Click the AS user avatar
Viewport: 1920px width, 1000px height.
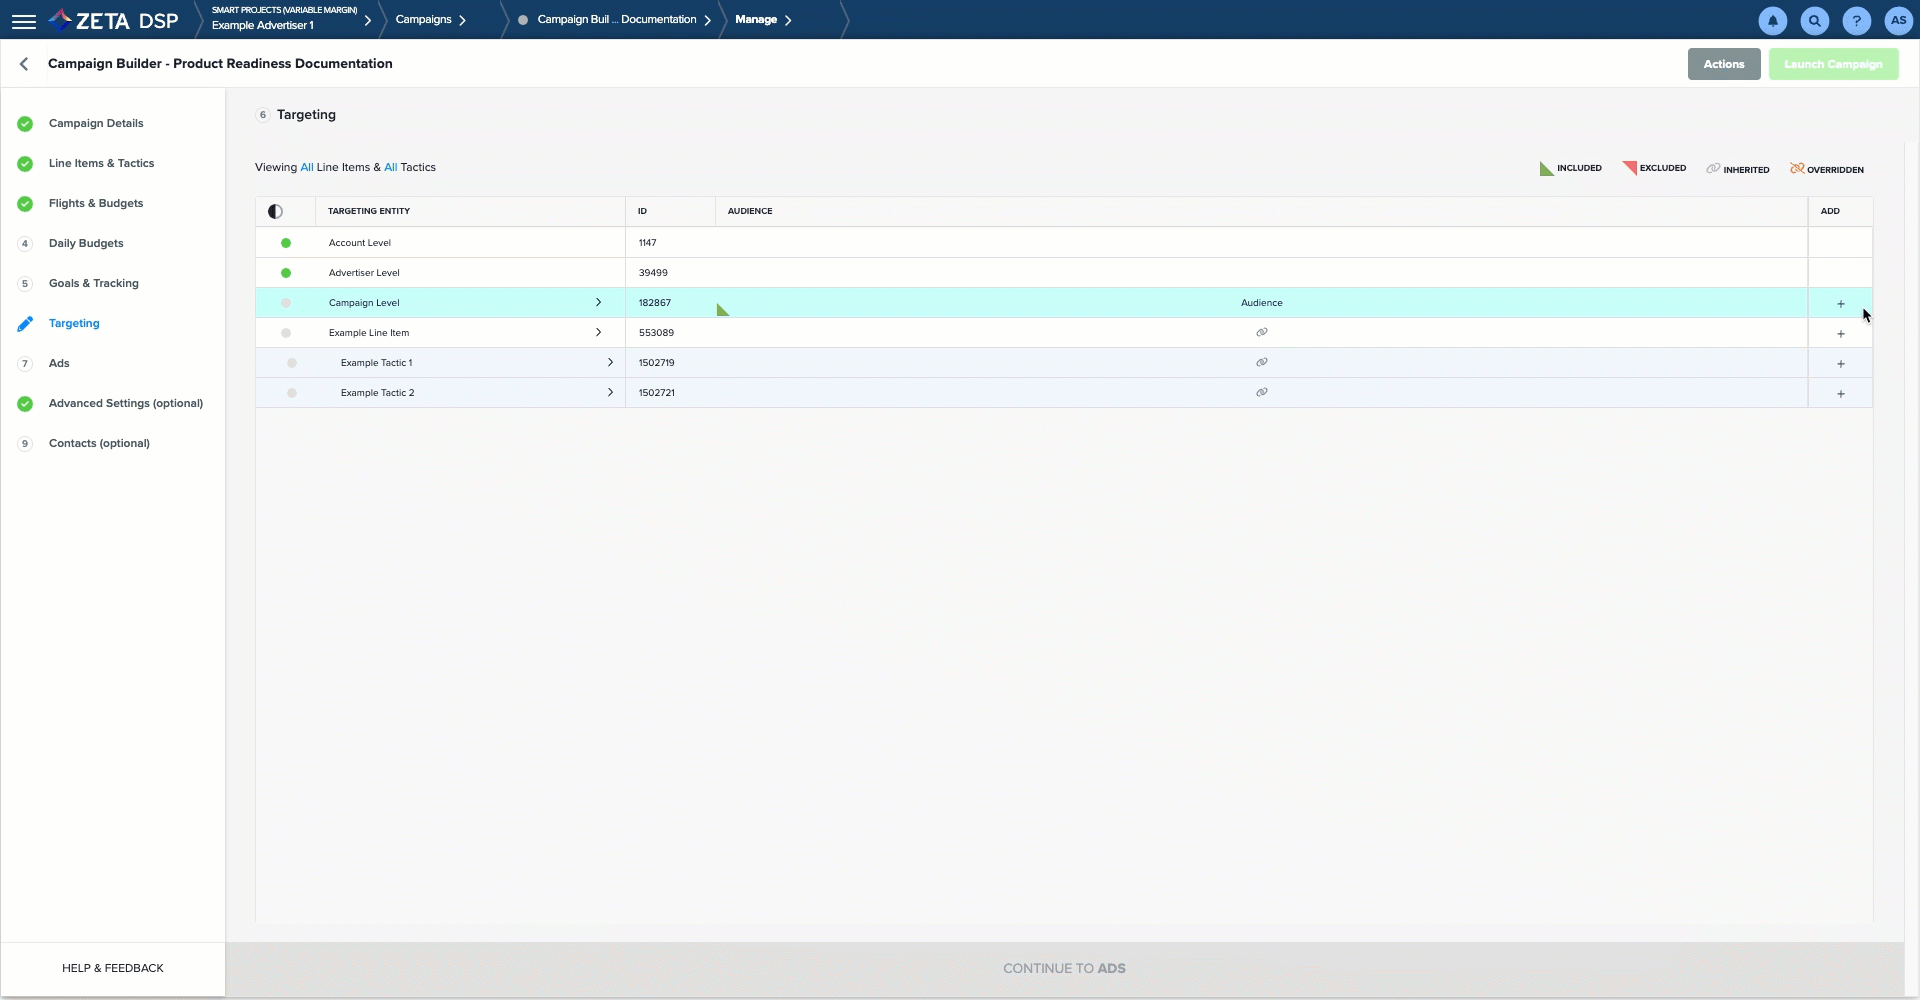[1898, 21]
